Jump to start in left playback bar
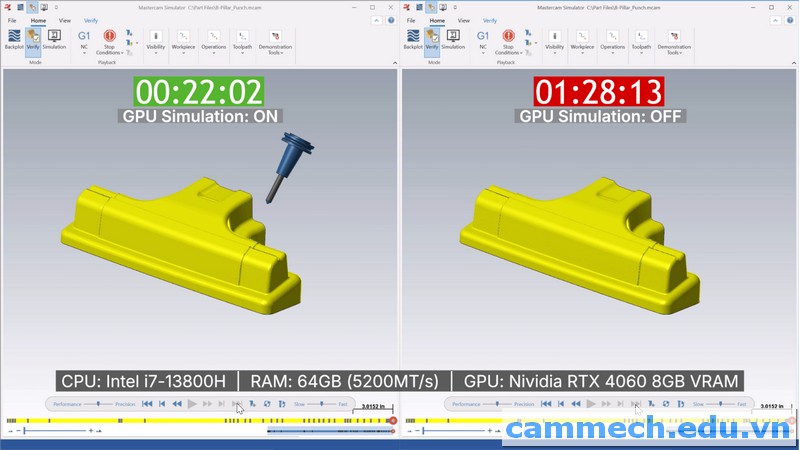800x450 pixels. point(147,404)
